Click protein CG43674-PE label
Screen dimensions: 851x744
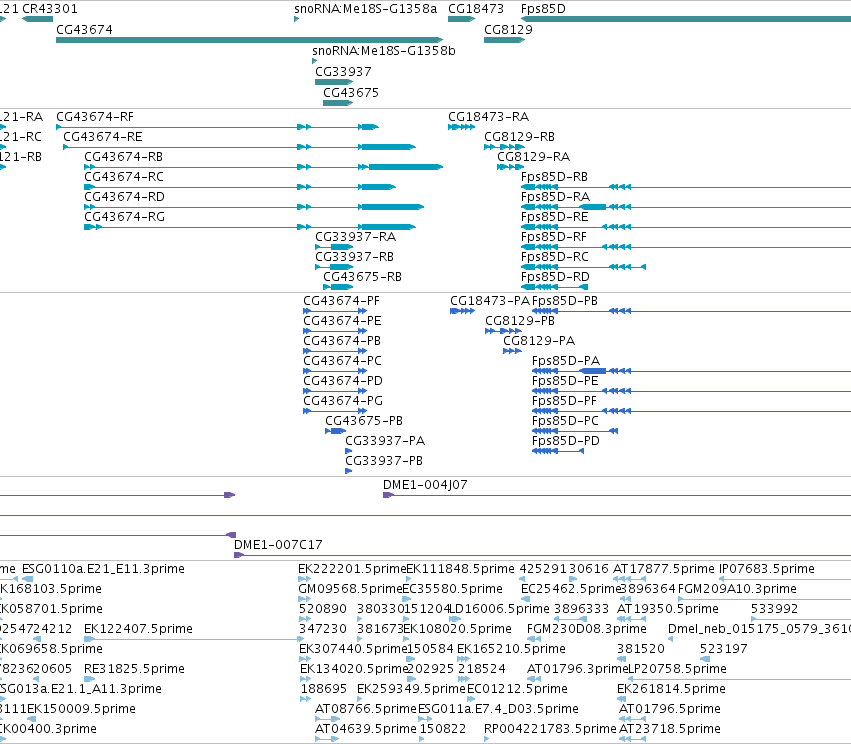coord(342,321)
